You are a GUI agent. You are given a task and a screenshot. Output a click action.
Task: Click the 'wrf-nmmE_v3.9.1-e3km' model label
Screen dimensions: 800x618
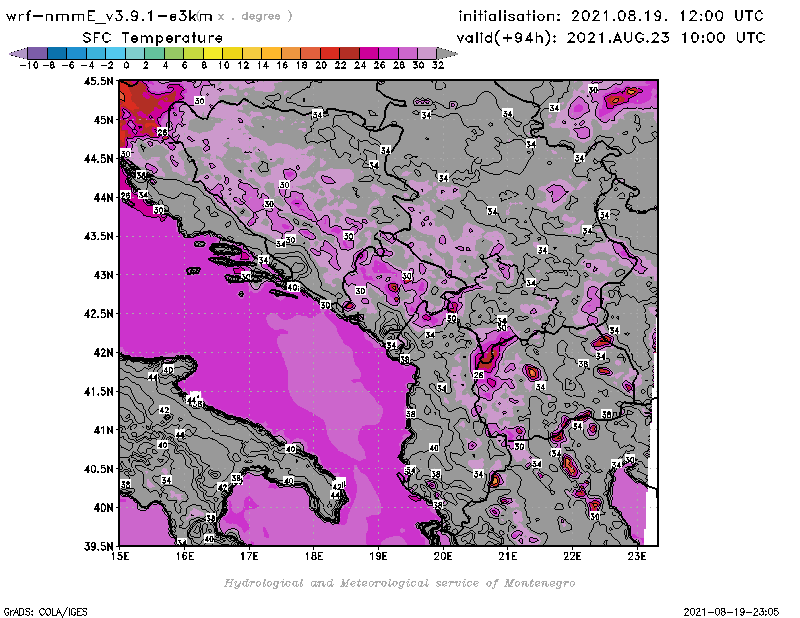pyautogui.click(x=109, y=17)
